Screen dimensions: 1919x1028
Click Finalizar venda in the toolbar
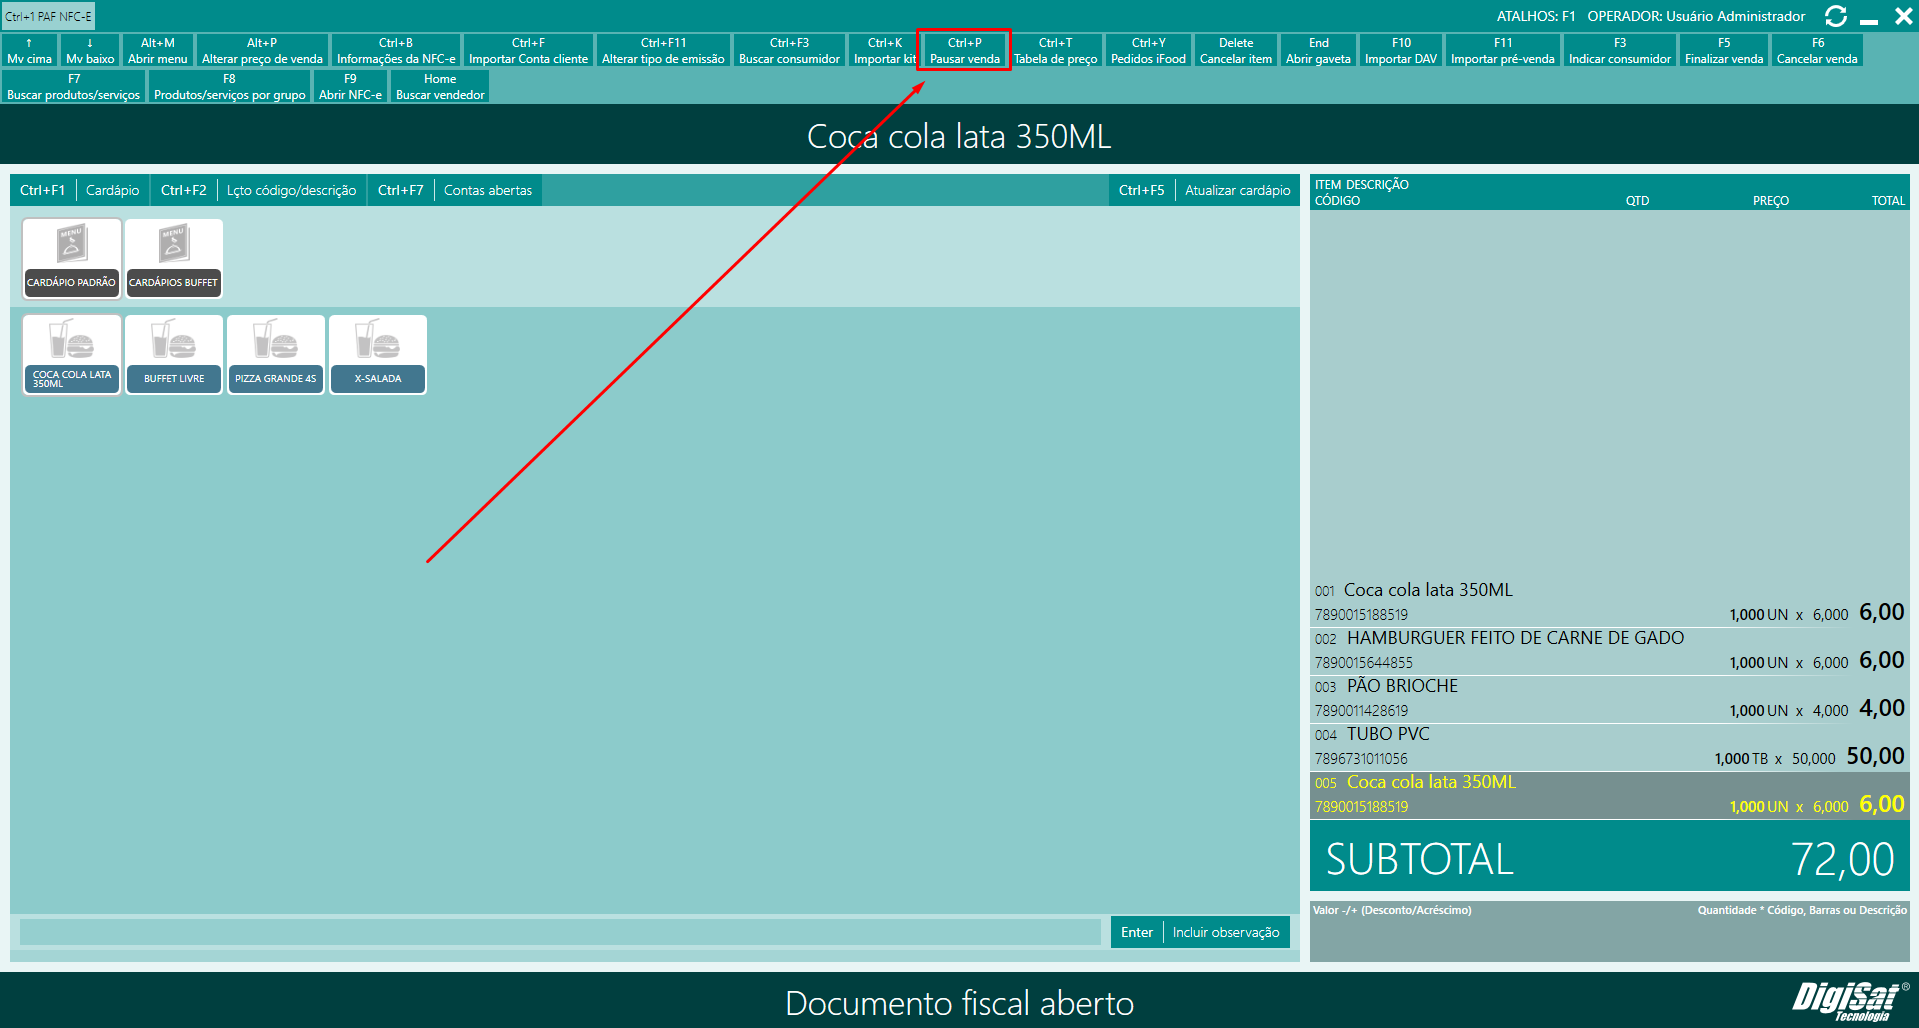click(x=1723, y=51)
